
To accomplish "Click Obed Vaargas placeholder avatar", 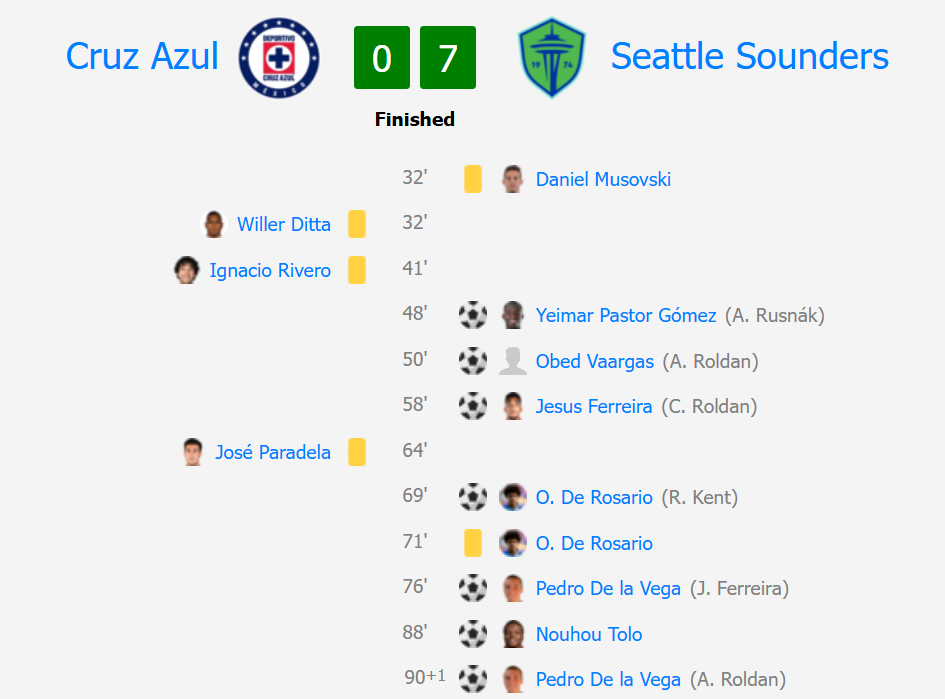I will click(512, 361).
